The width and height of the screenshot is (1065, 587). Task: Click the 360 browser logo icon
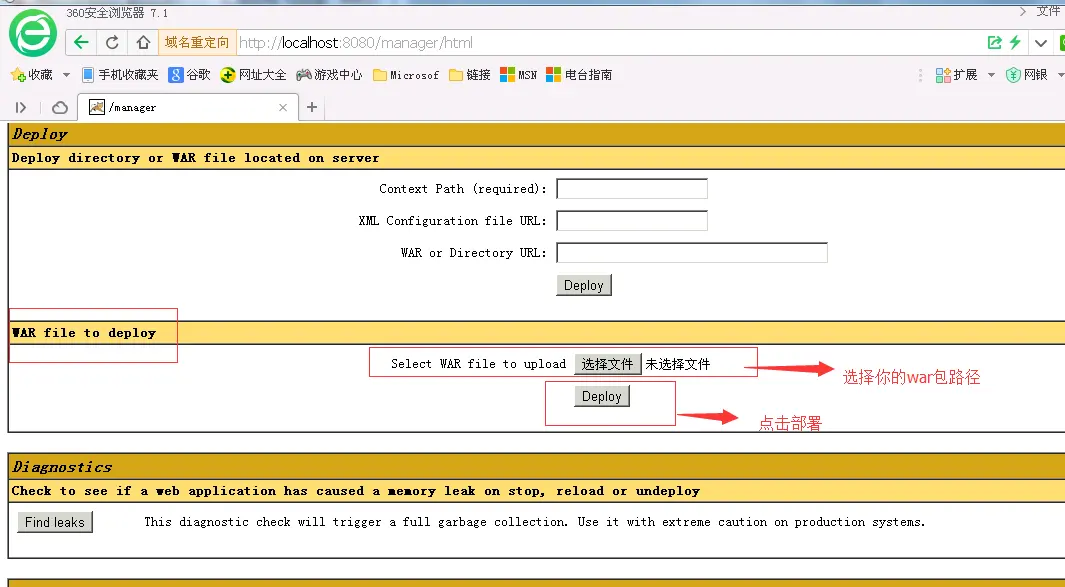[x=33, y=33]
